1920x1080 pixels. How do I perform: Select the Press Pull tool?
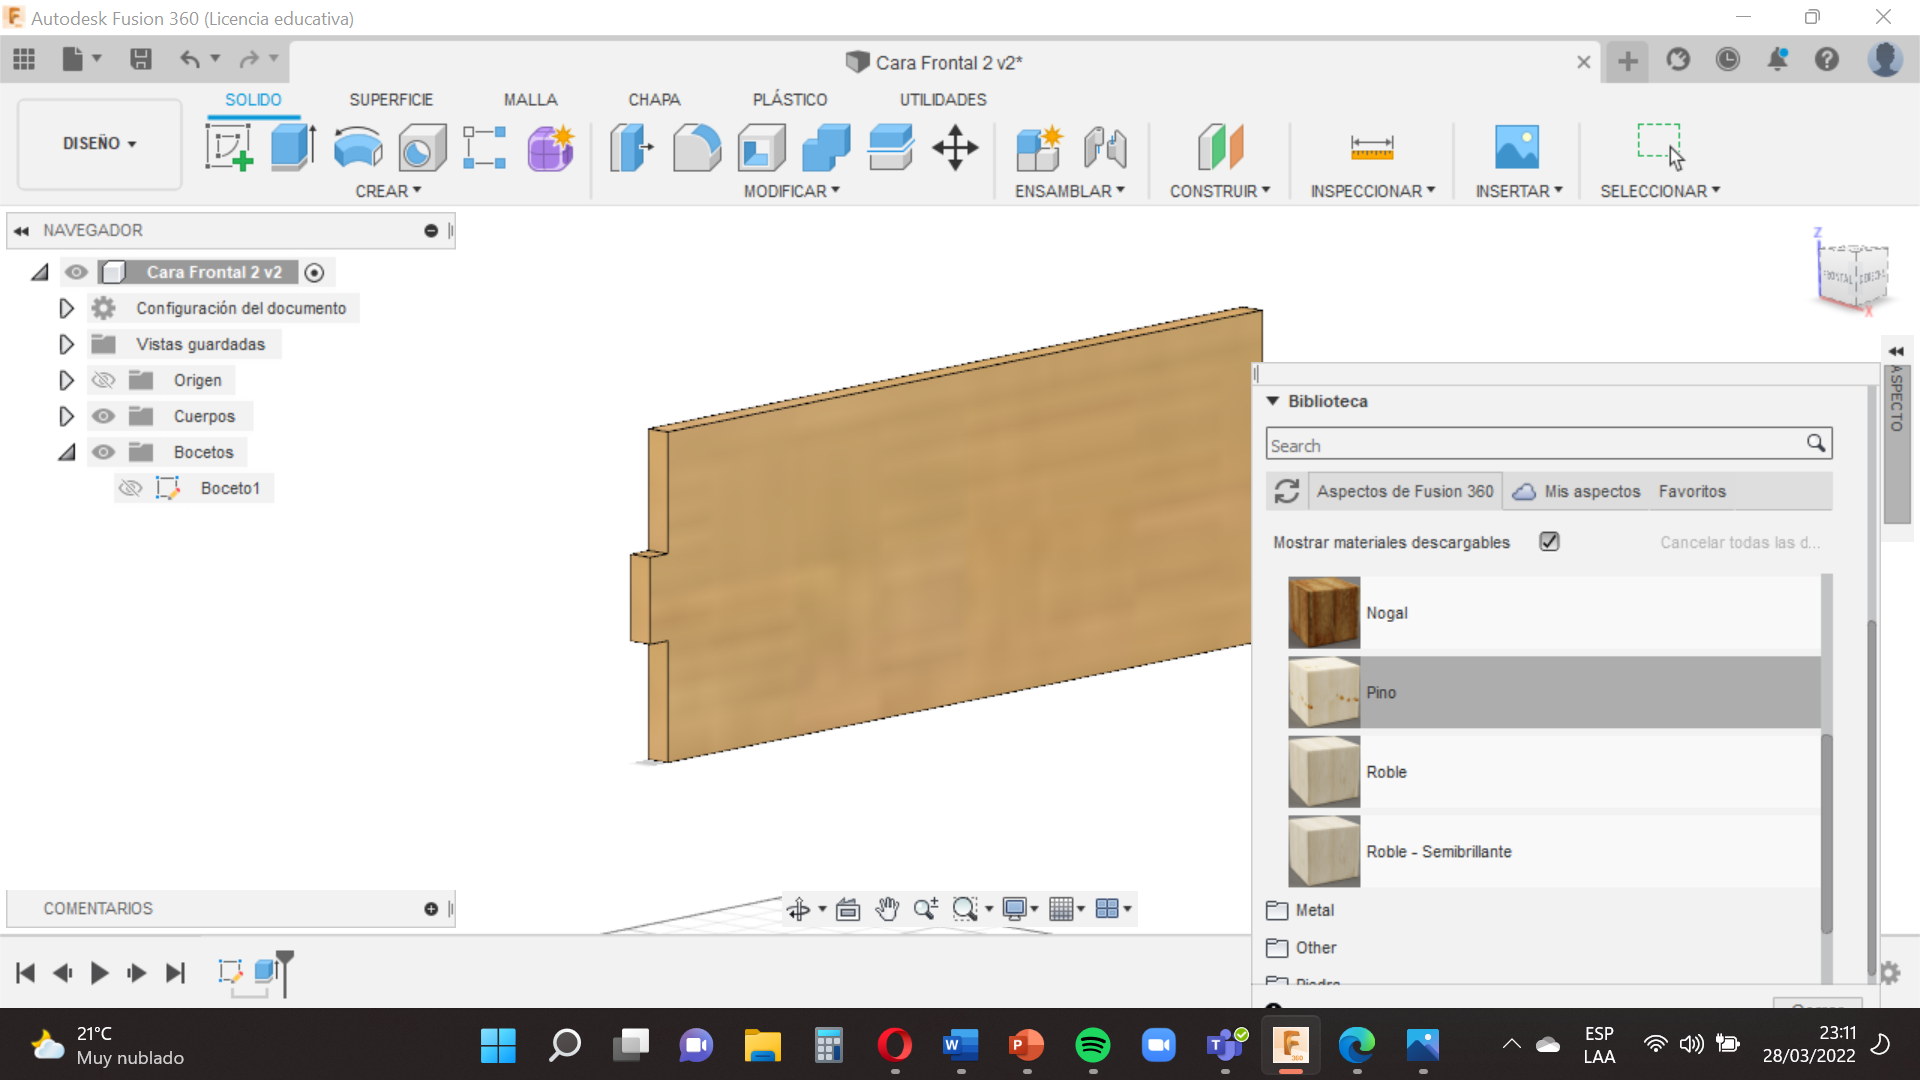tap(632, 147)
